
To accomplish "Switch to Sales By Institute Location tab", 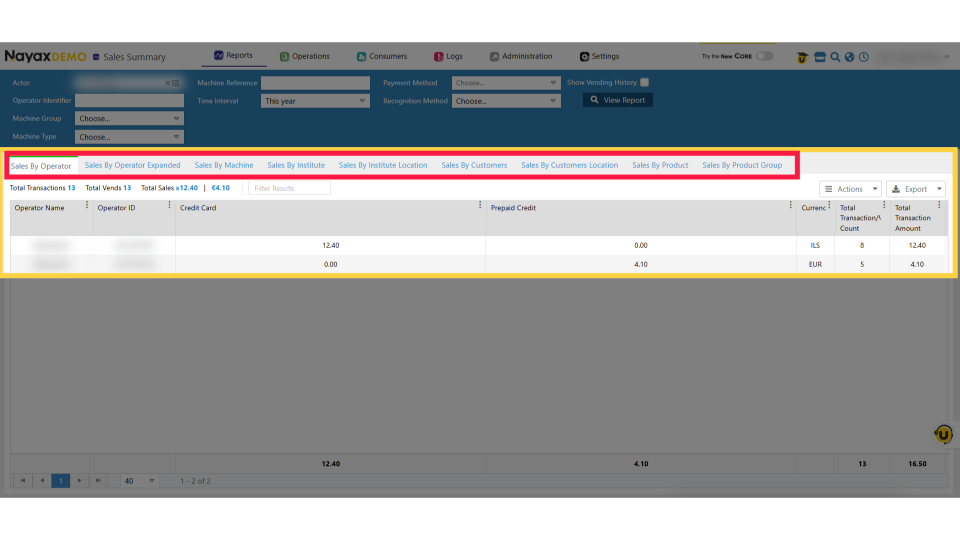I will point(383,165).
